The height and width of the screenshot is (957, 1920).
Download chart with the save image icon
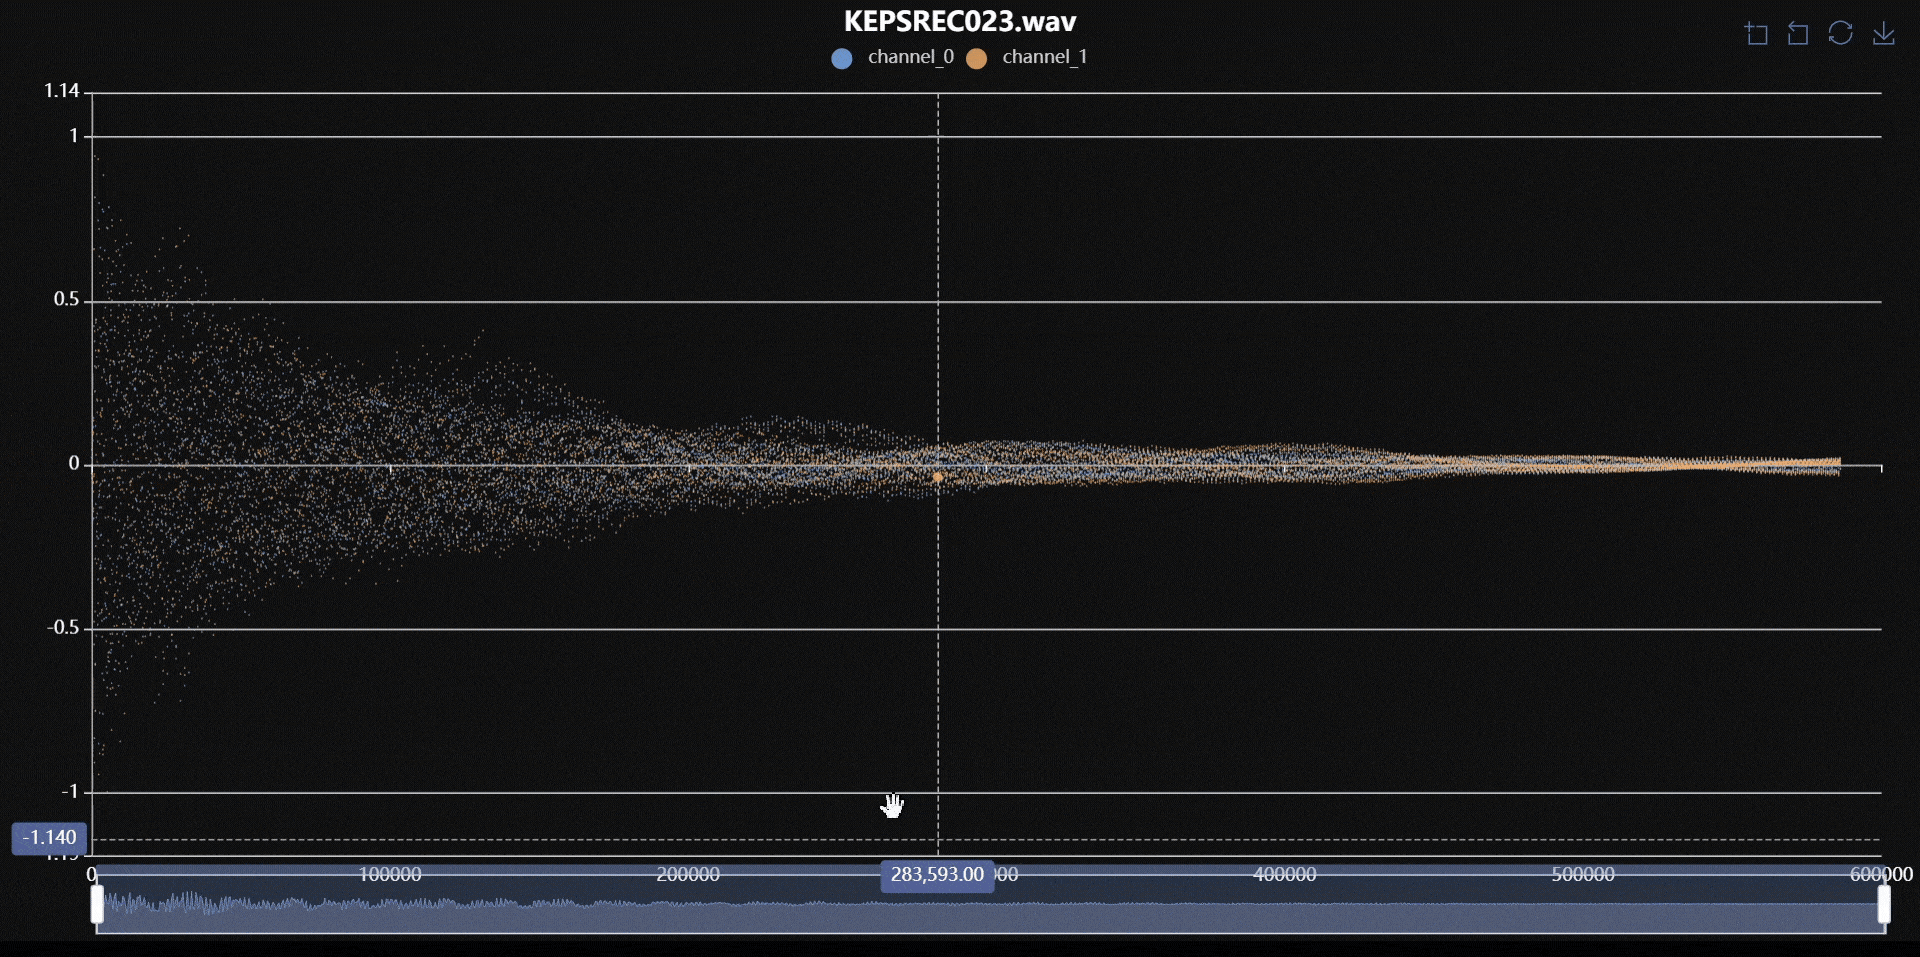1883,34
